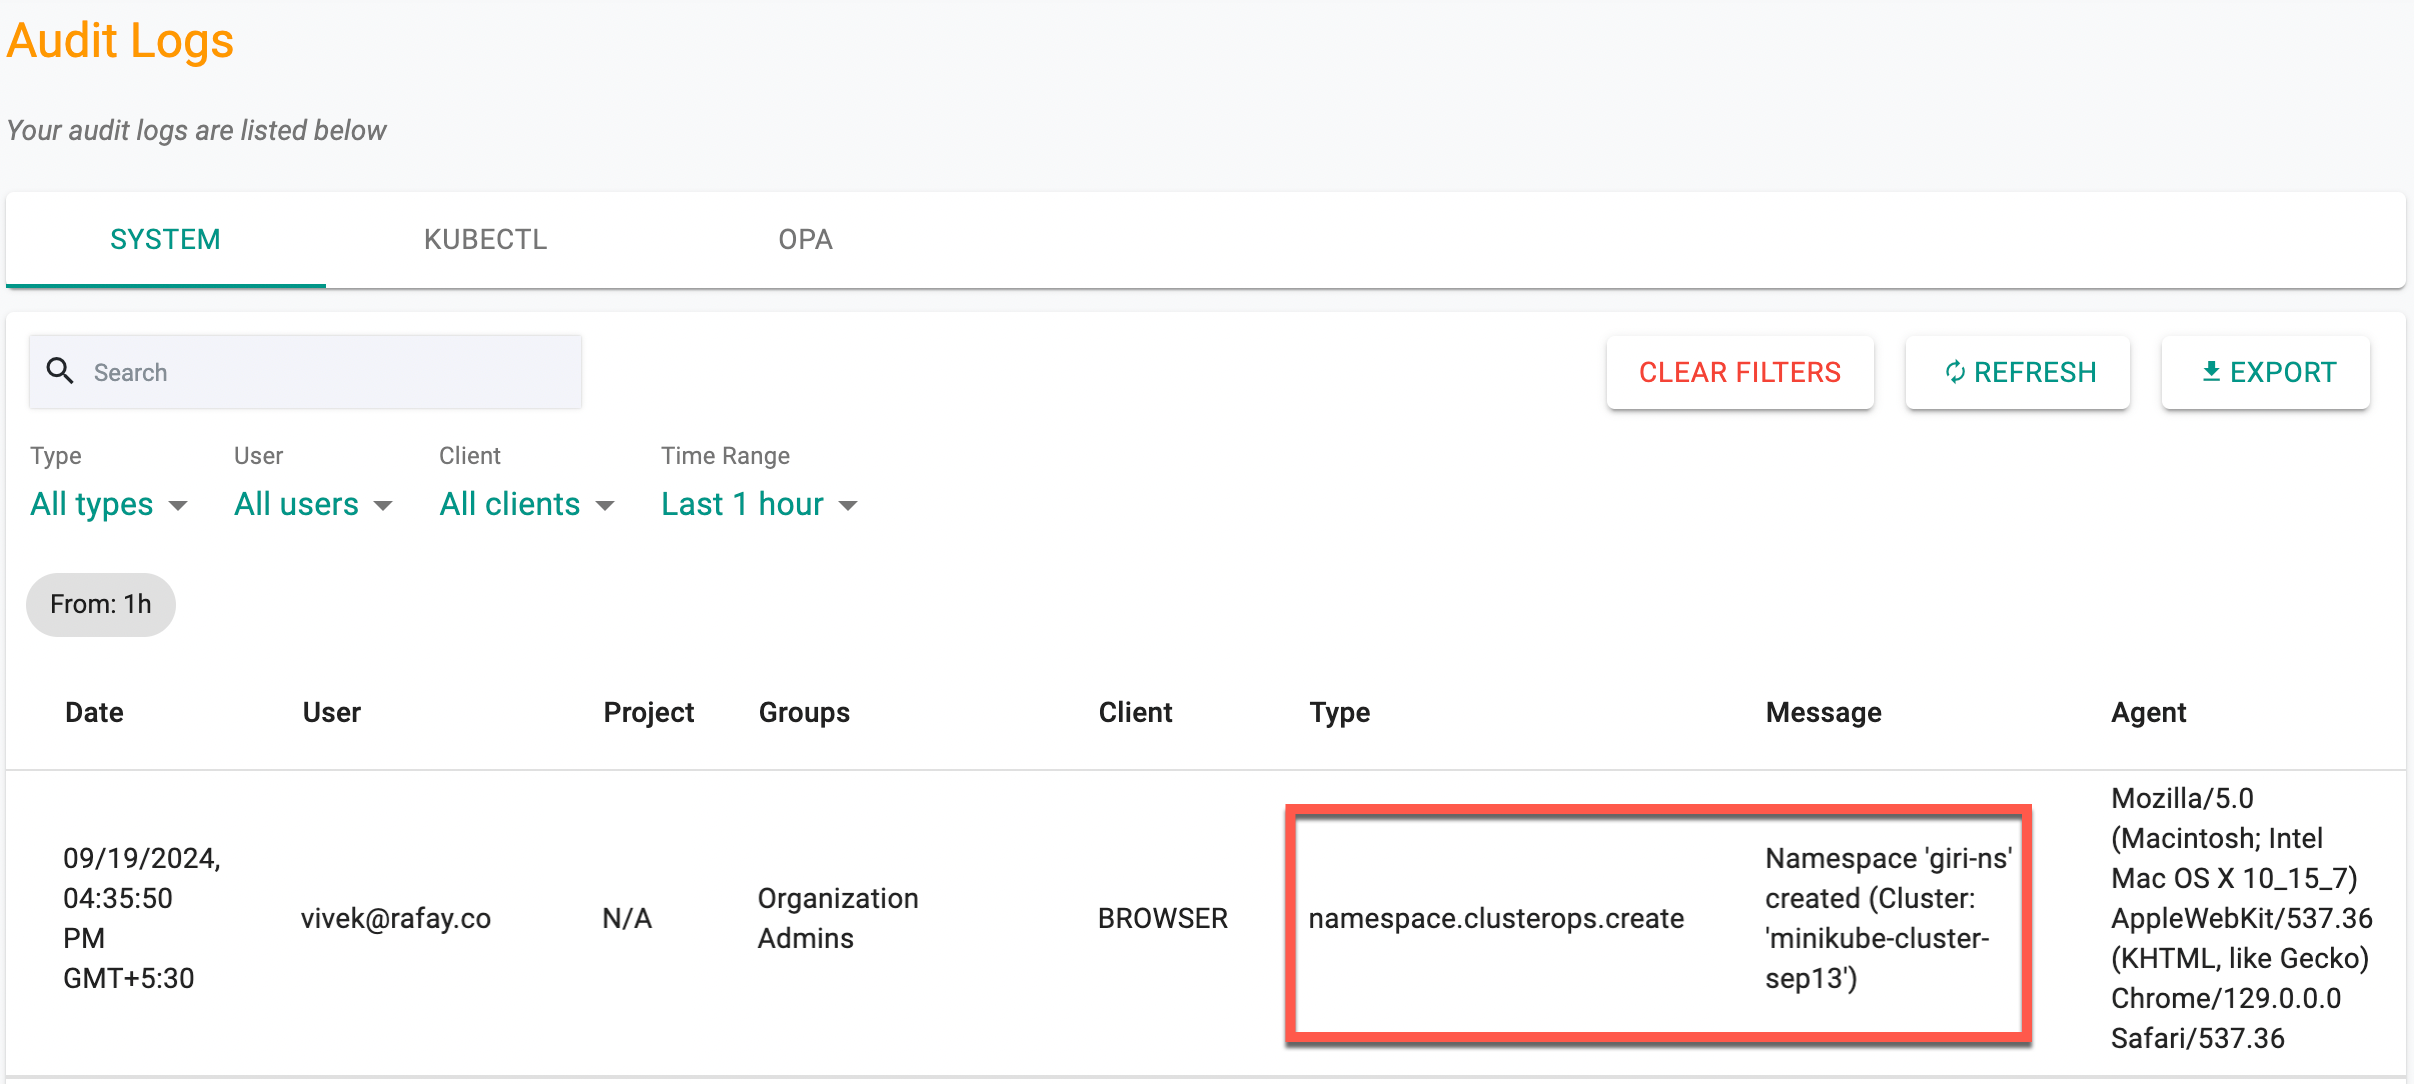
Task: Click the Mozilla/5.0 agent cell
Action: point(2241,918)
